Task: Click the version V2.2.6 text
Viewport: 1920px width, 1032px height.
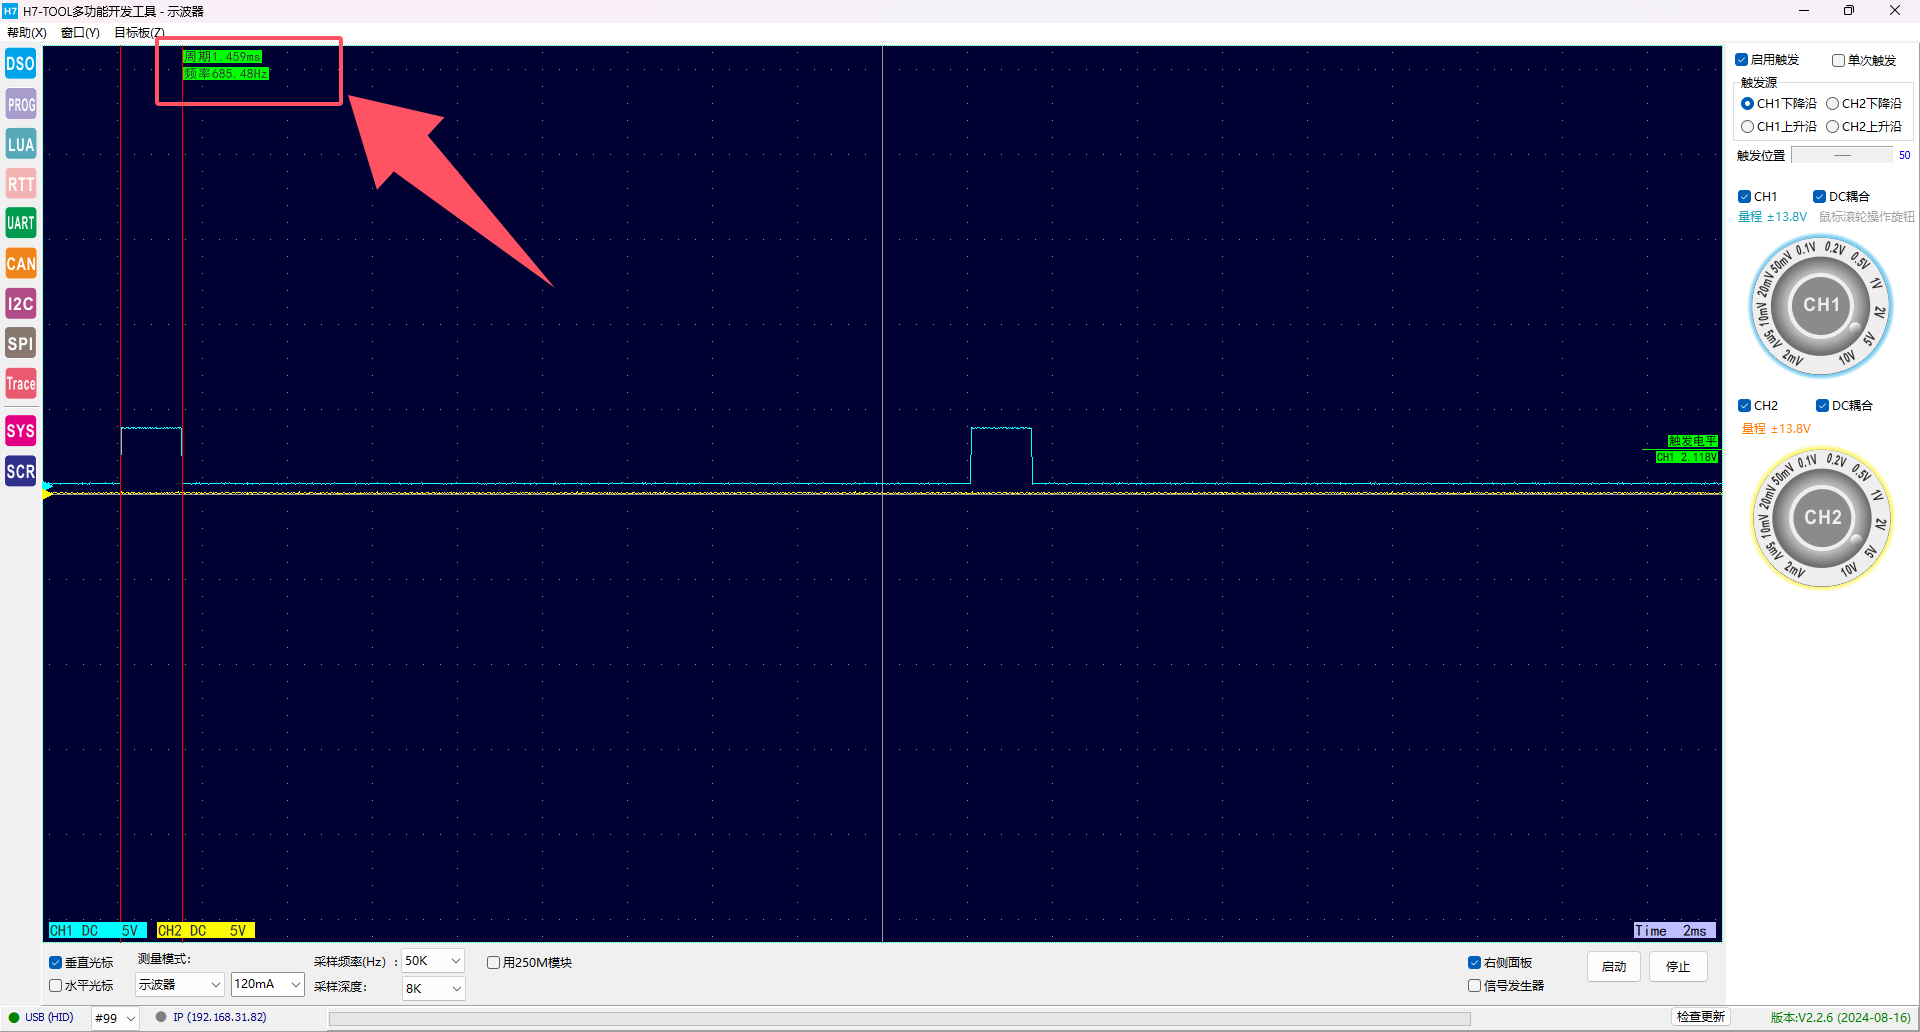Action: pyautogui.click(x=1840, y=1018)
